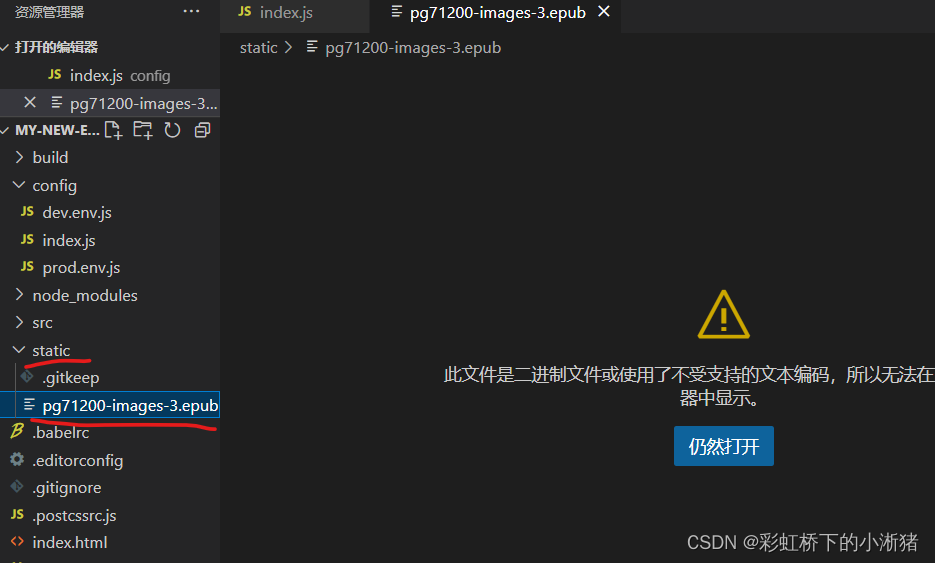The image size is (935, 563).
Task: Click the git icon beside .gitignore
Action: coord(17,487)
